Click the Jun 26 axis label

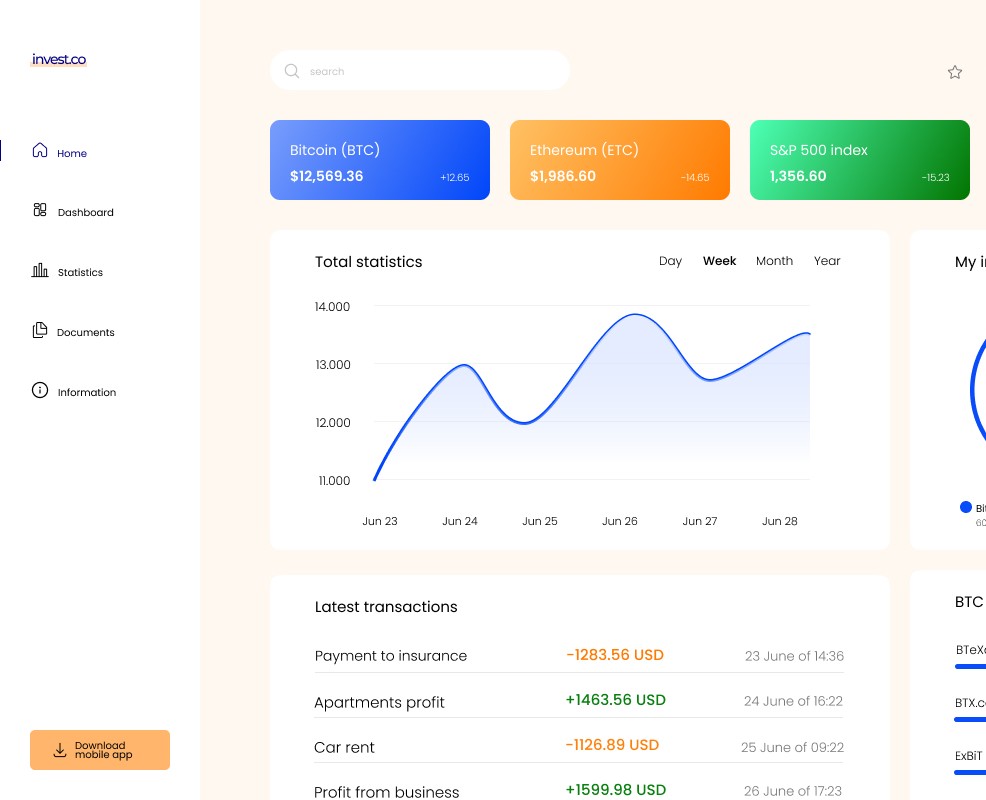619,521
